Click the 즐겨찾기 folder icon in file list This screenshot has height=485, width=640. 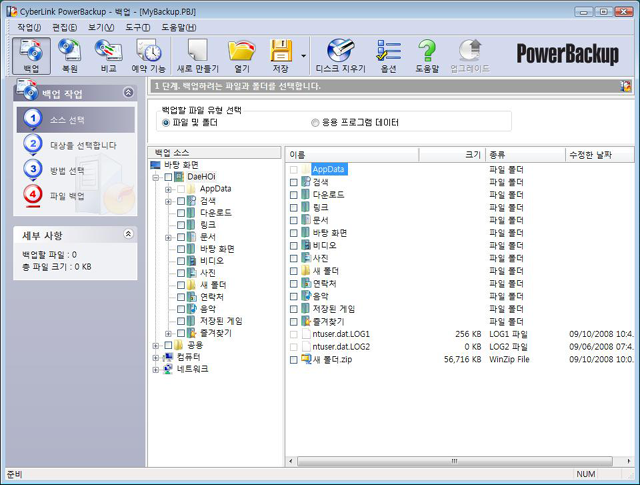click(306, 321)
